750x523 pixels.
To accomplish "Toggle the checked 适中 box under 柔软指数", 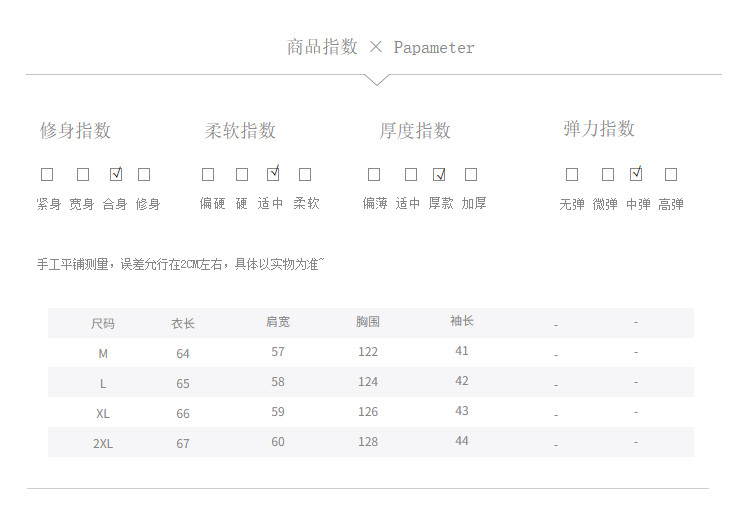I will coord(272,174).
